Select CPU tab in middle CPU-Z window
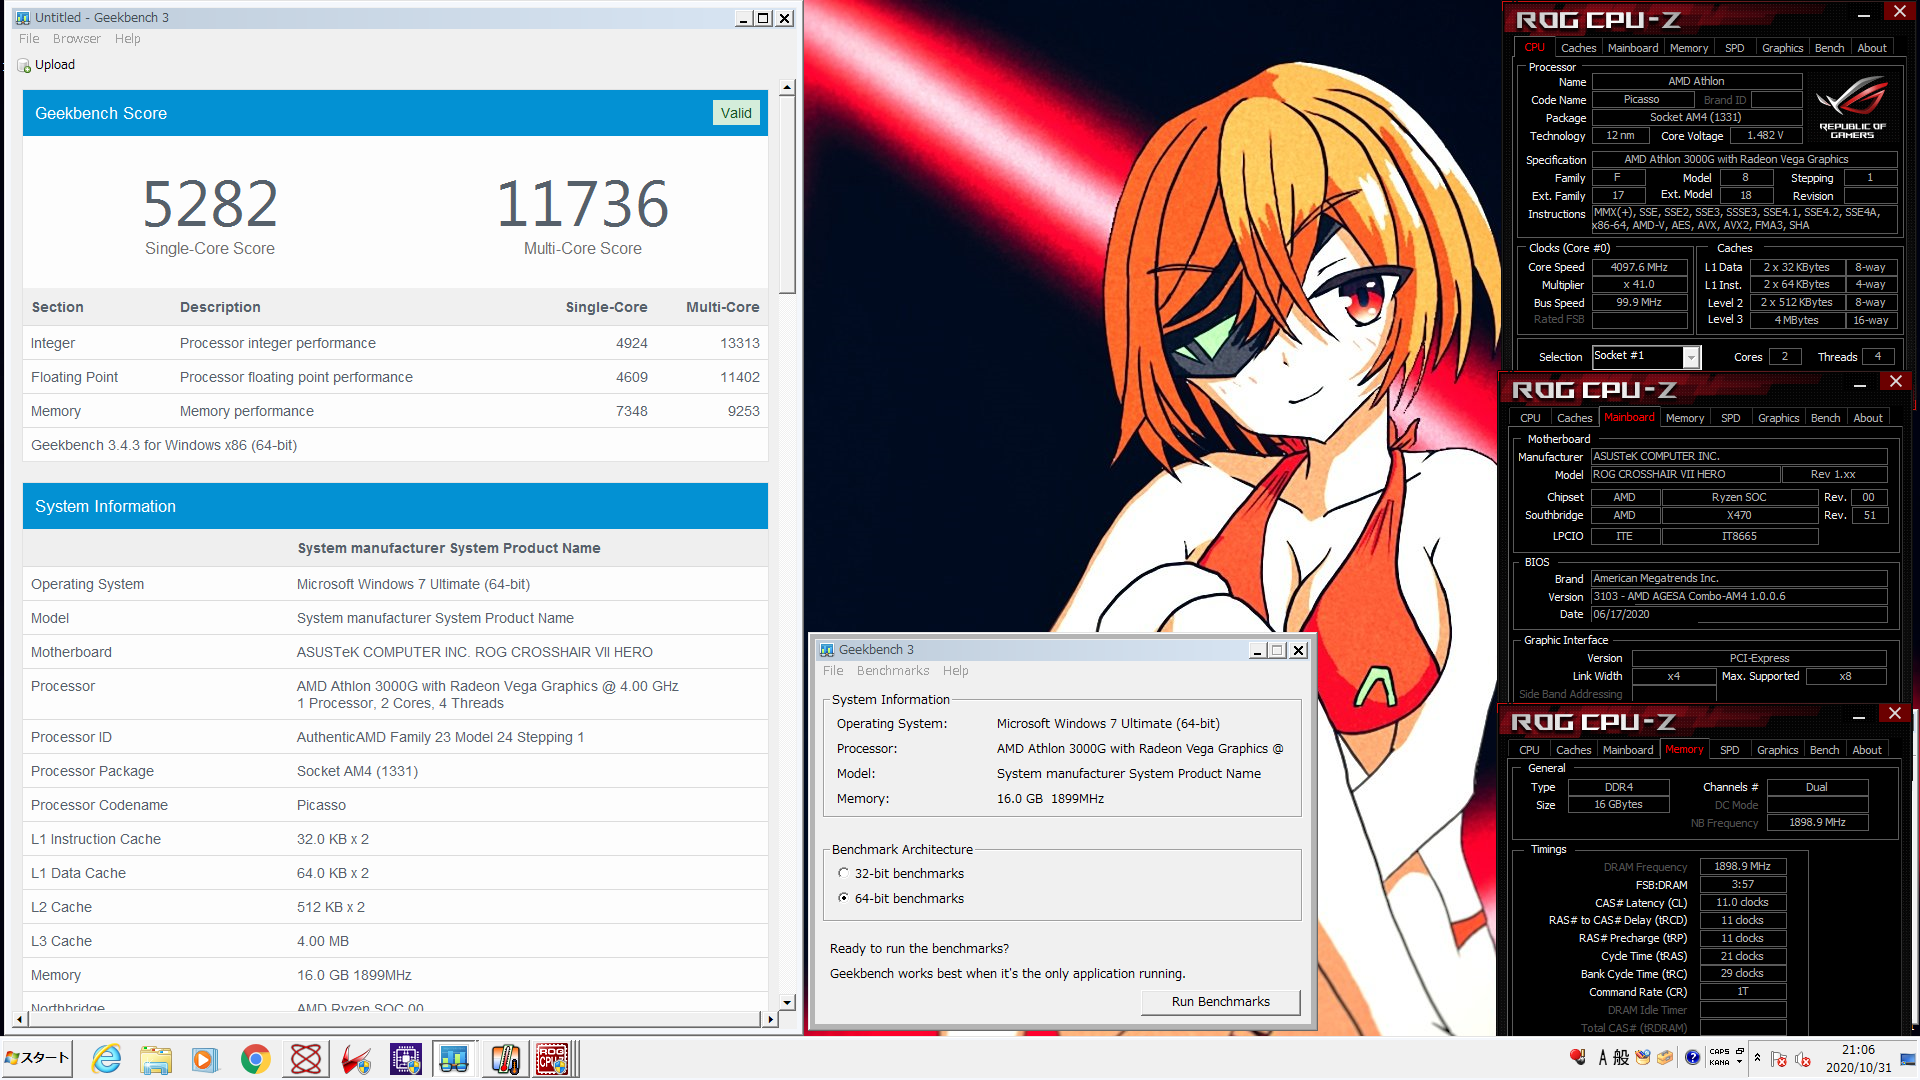The height and width of the screenshot is (1080, 1920). [x=1530, y=418]
